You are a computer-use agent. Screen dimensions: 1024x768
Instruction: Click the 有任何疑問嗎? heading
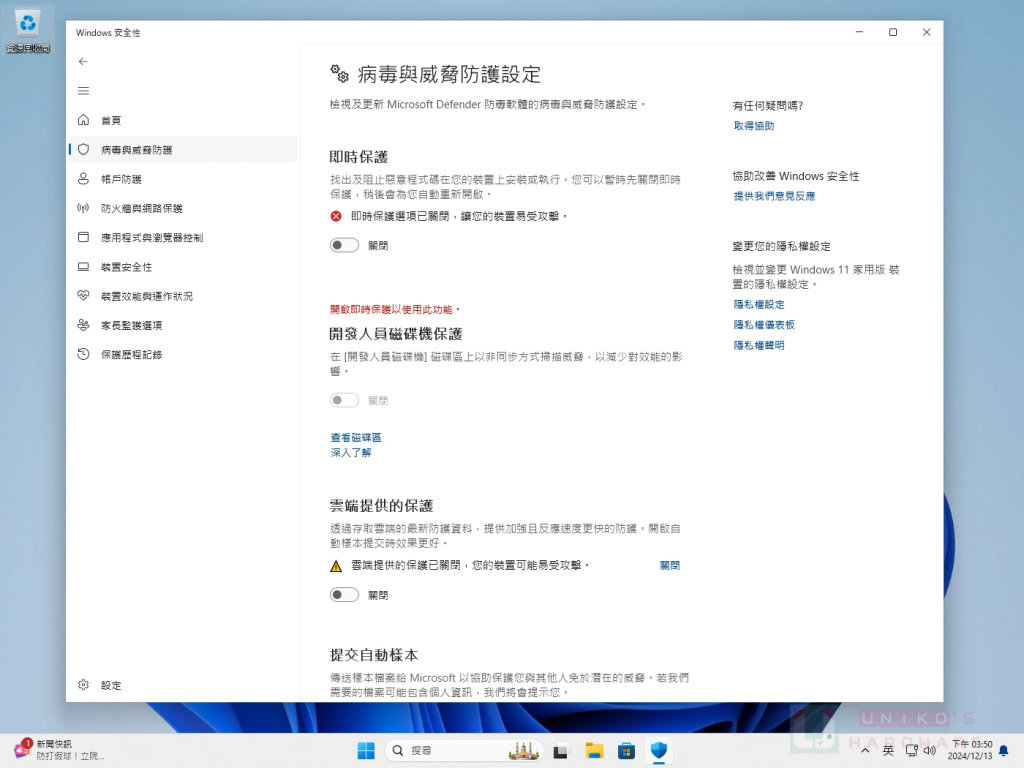coord(767,106)
